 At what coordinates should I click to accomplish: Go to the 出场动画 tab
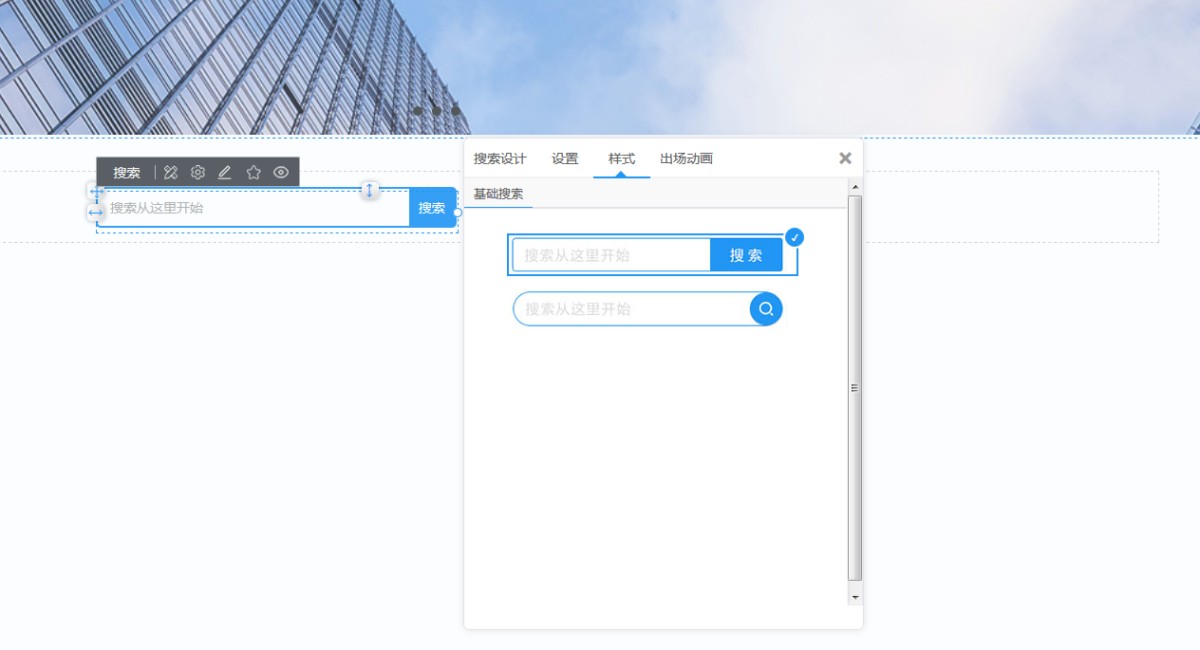tap(686, 159)
